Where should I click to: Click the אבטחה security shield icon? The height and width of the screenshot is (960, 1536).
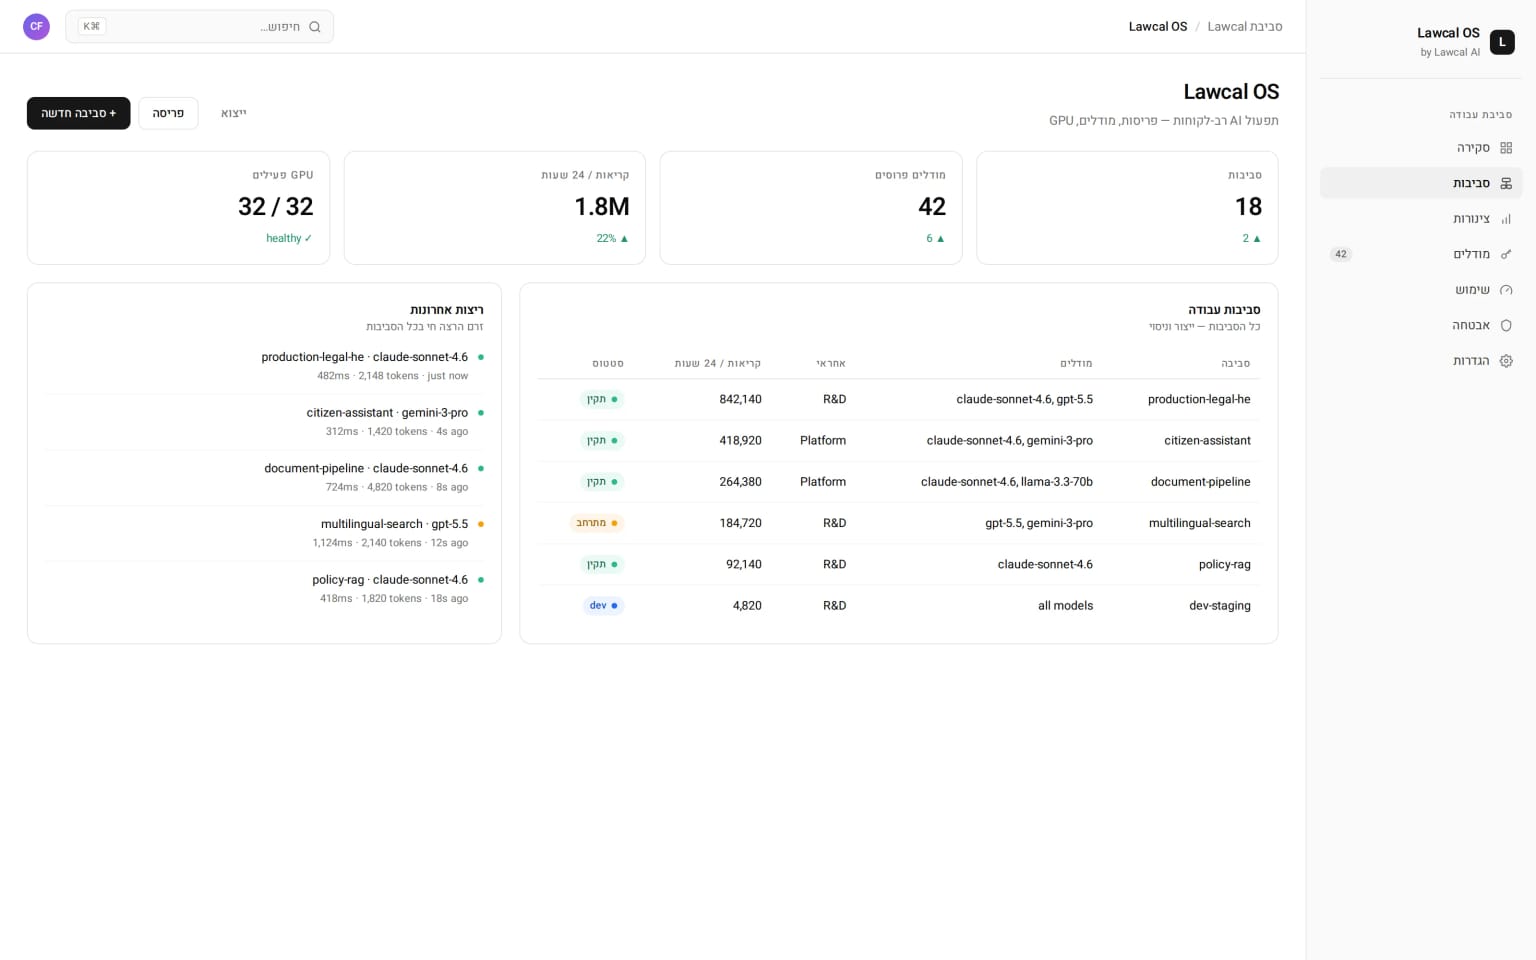click(x=1506, y=325)
